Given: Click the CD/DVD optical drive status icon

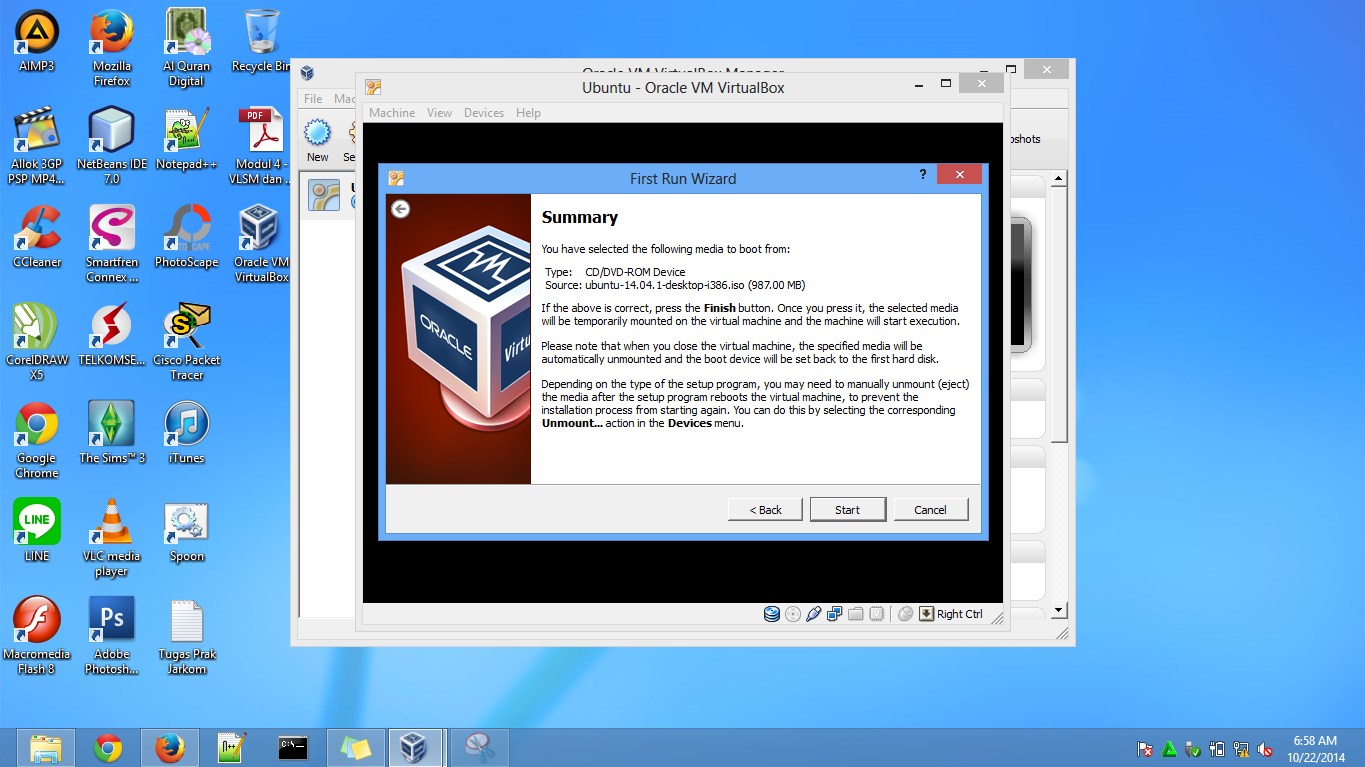Looking at the screenshot, I should tap(793, 614).
